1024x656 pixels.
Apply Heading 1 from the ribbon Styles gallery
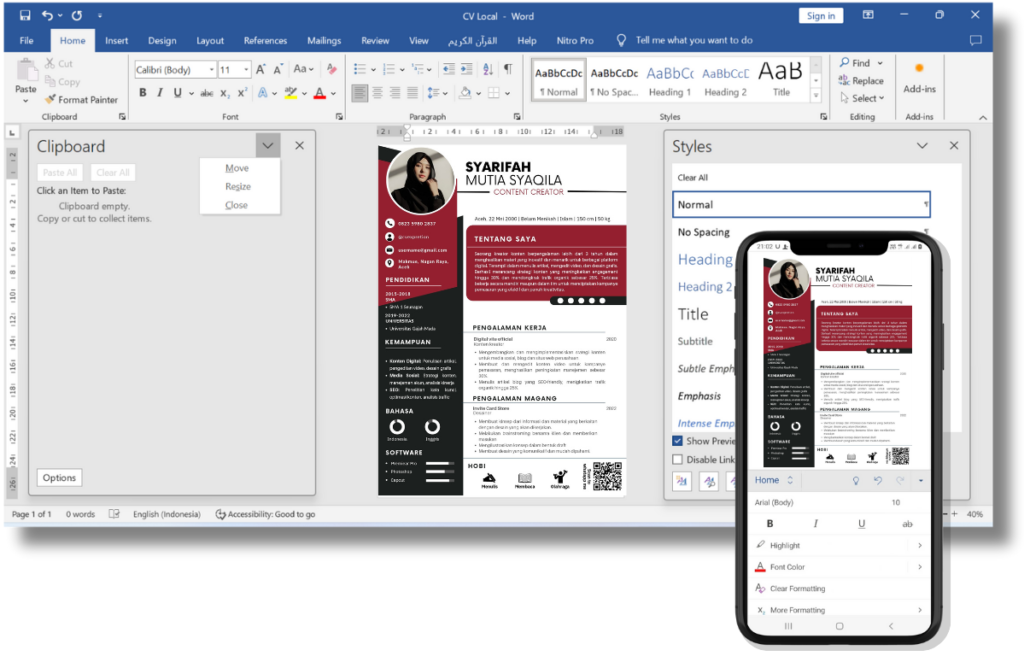(x=669, y=80)
